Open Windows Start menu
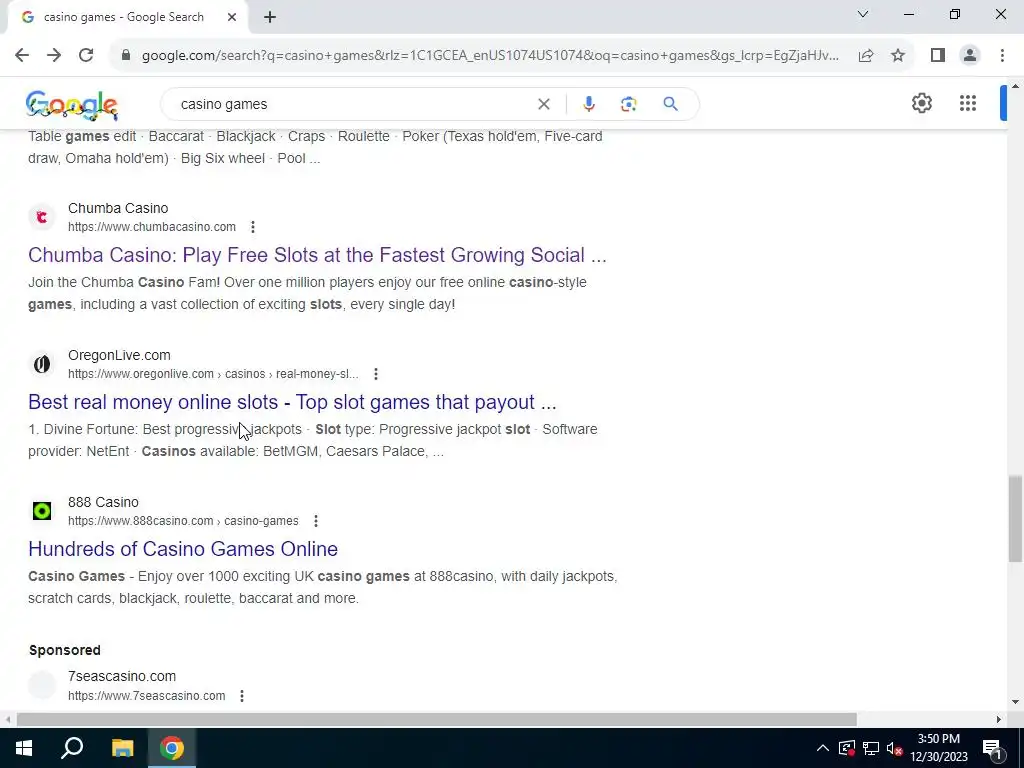The image size is (1024, 768). click(24, 748)
